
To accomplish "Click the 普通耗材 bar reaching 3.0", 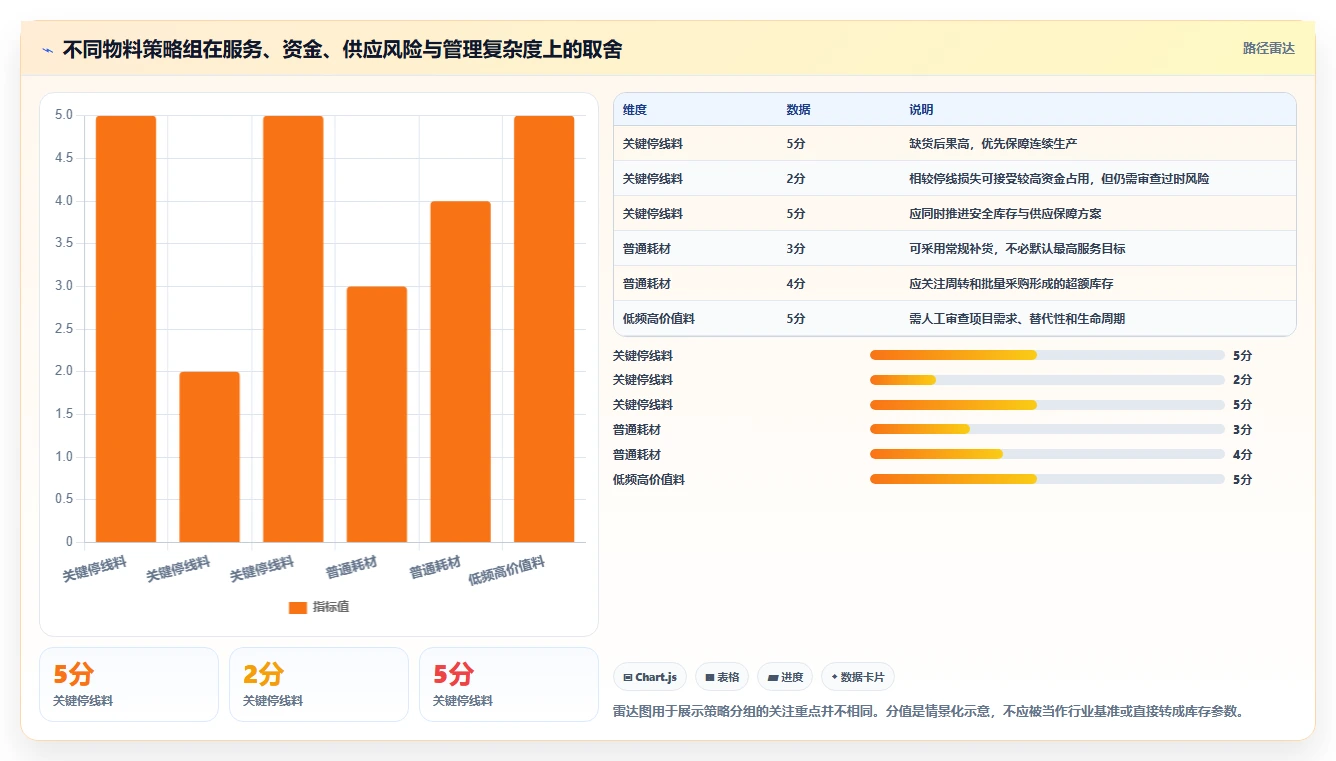I will [377, 414].
